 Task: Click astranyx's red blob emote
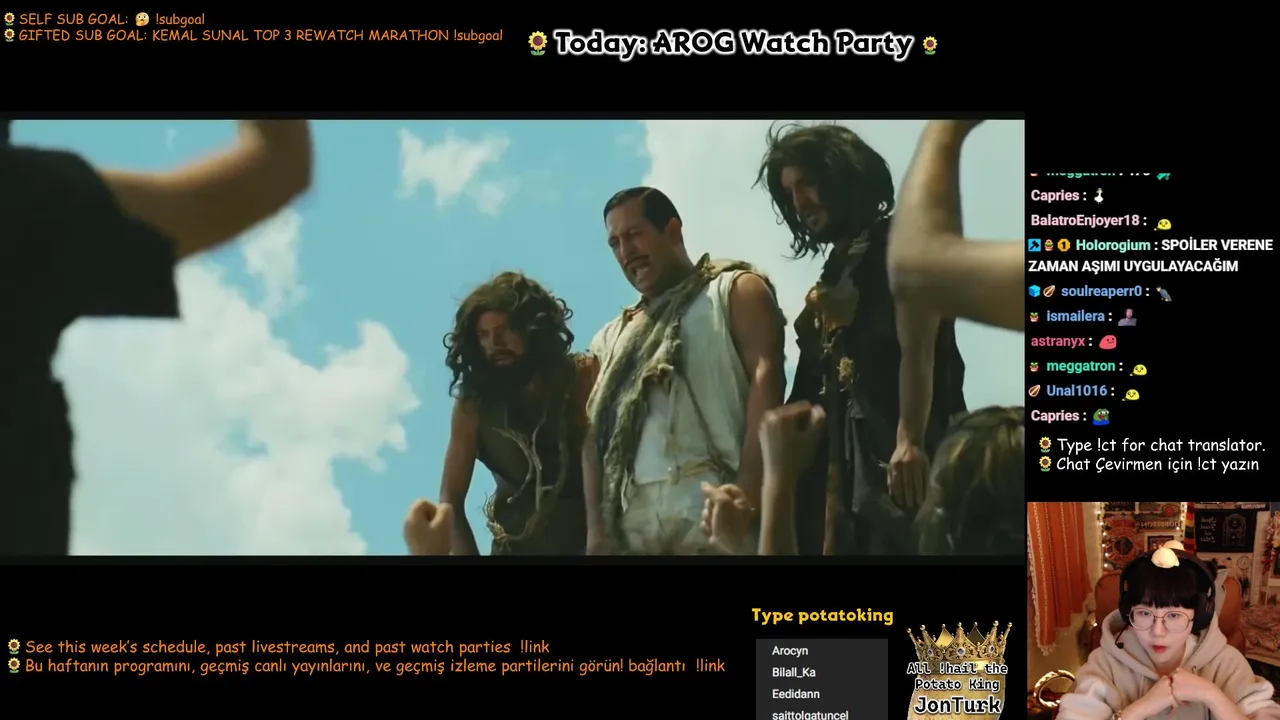click(x=1107, y=342)
